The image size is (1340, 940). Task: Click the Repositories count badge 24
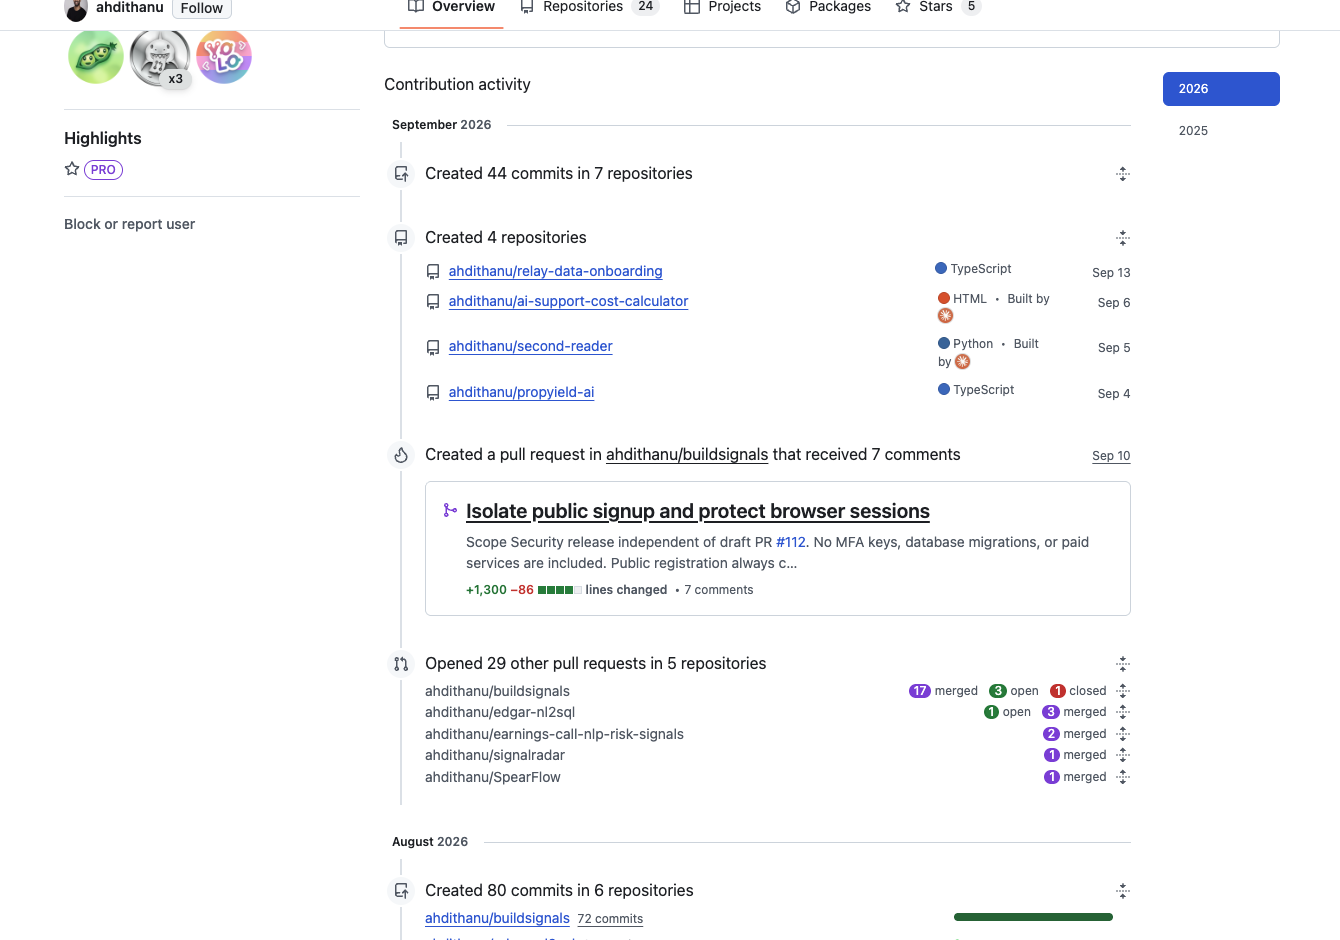[x=646, y=7]
